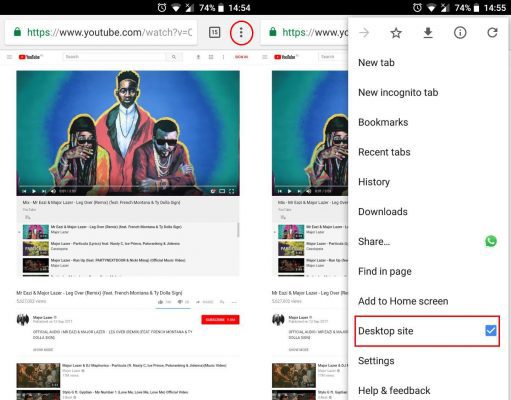
Task: Seek on the left video progress bar
Action: click(128, 186)
